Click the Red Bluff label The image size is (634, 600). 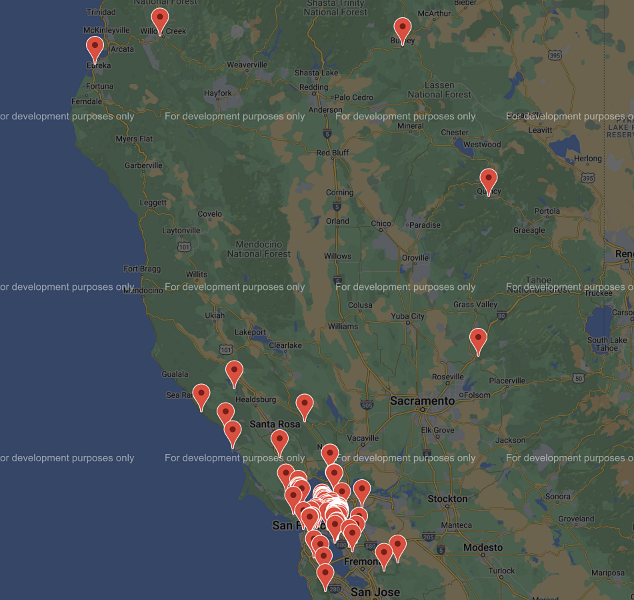click(x=332, y=152)
